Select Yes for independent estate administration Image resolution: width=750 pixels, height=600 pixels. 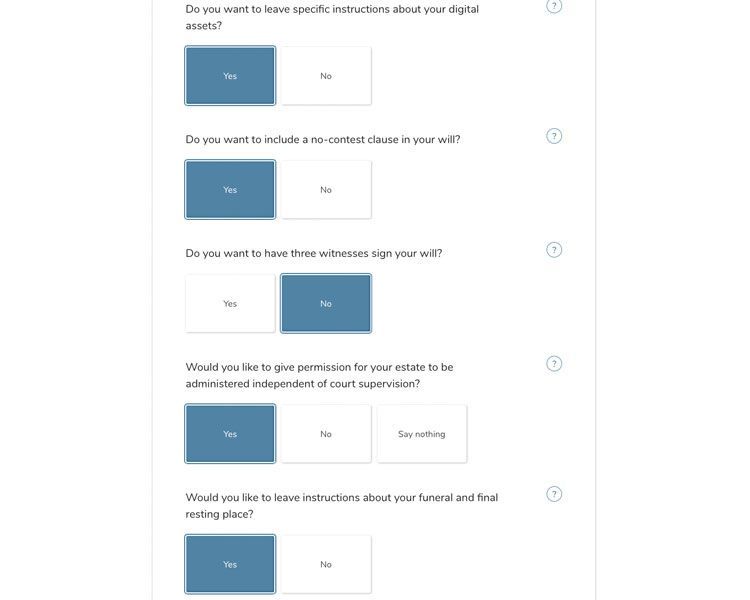(x=230, y=434)
